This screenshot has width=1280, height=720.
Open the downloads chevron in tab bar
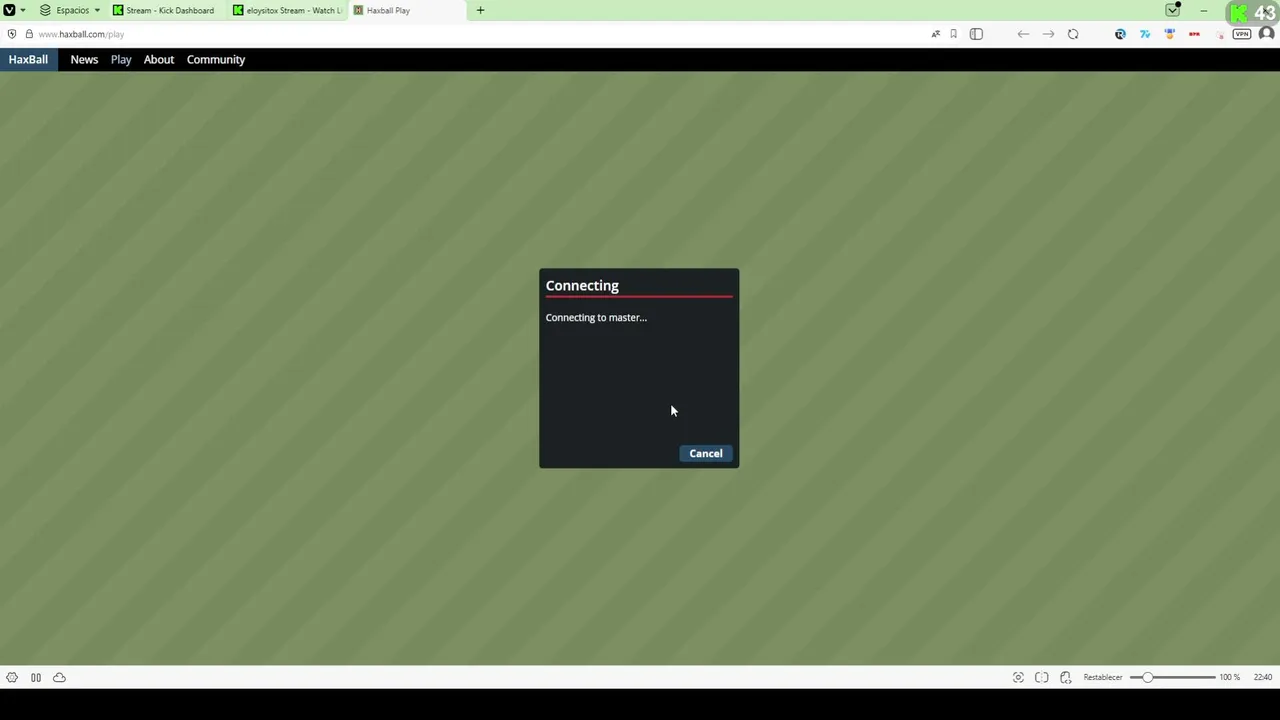coord(1173,10)
